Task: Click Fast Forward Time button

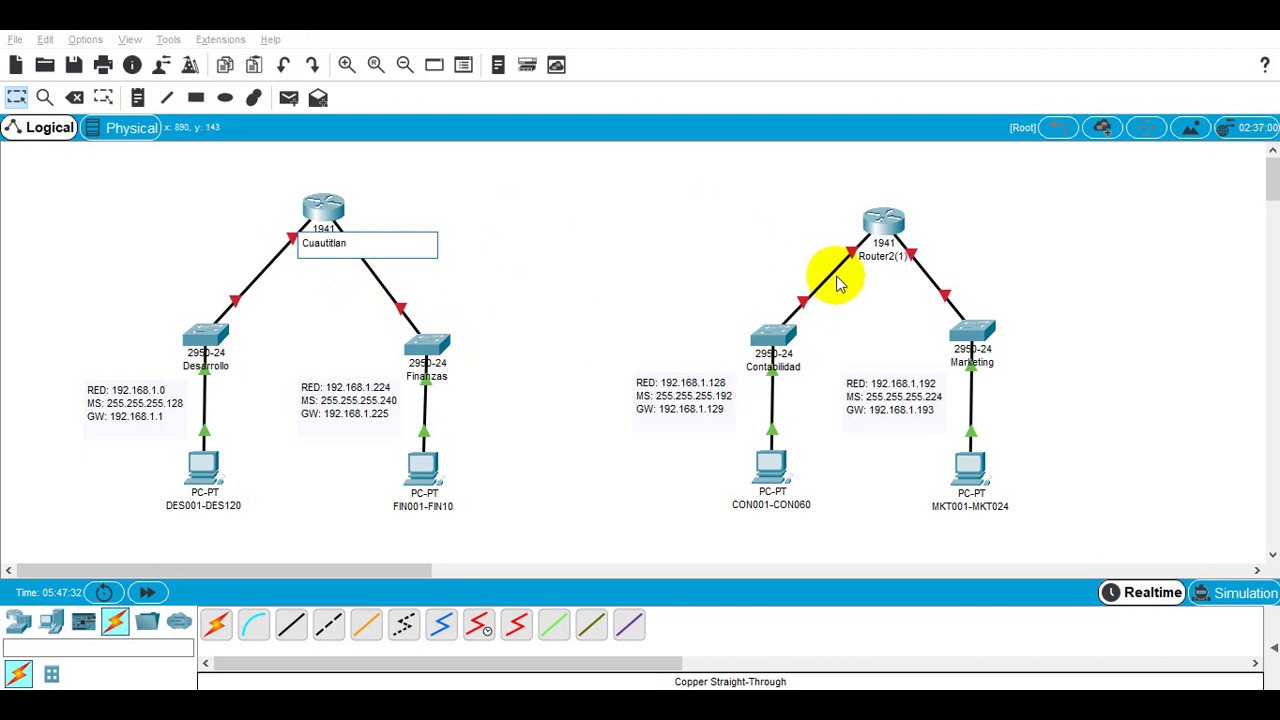Action: coord(147,593)
